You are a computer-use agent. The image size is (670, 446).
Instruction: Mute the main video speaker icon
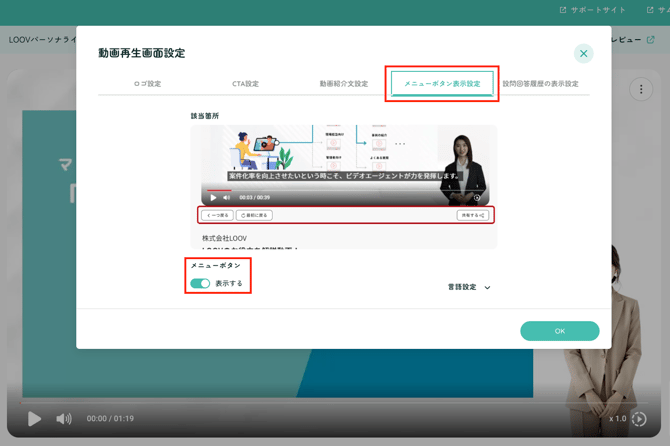coord(64,419)
